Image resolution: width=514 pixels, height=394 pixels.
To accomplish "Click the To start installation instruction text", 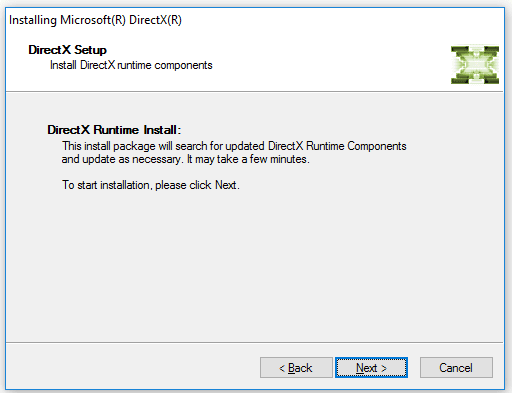I will click(x=151, y=185).
